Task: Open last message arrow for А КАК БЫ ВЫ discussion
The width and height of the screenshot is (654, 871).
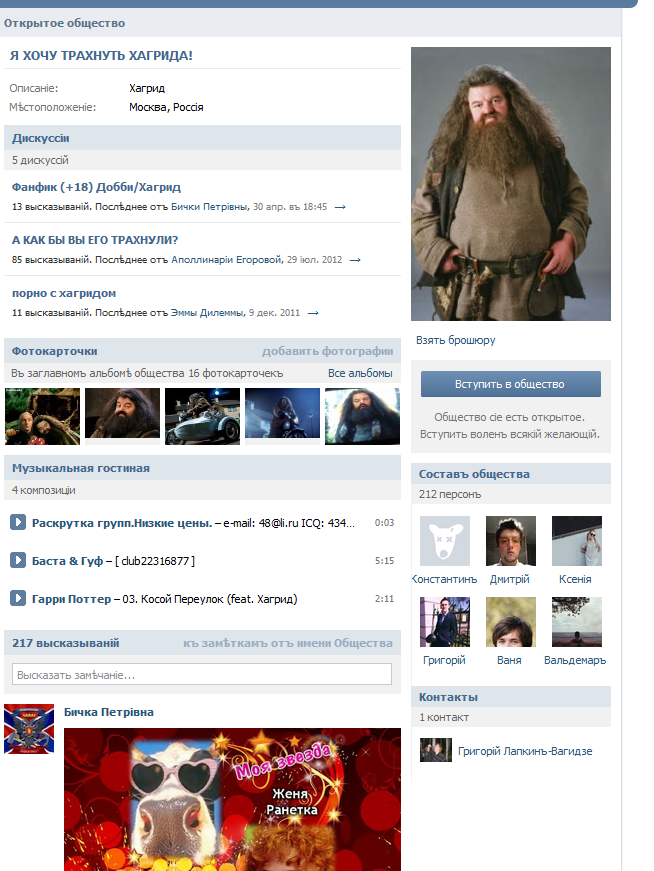Action: 355,259
